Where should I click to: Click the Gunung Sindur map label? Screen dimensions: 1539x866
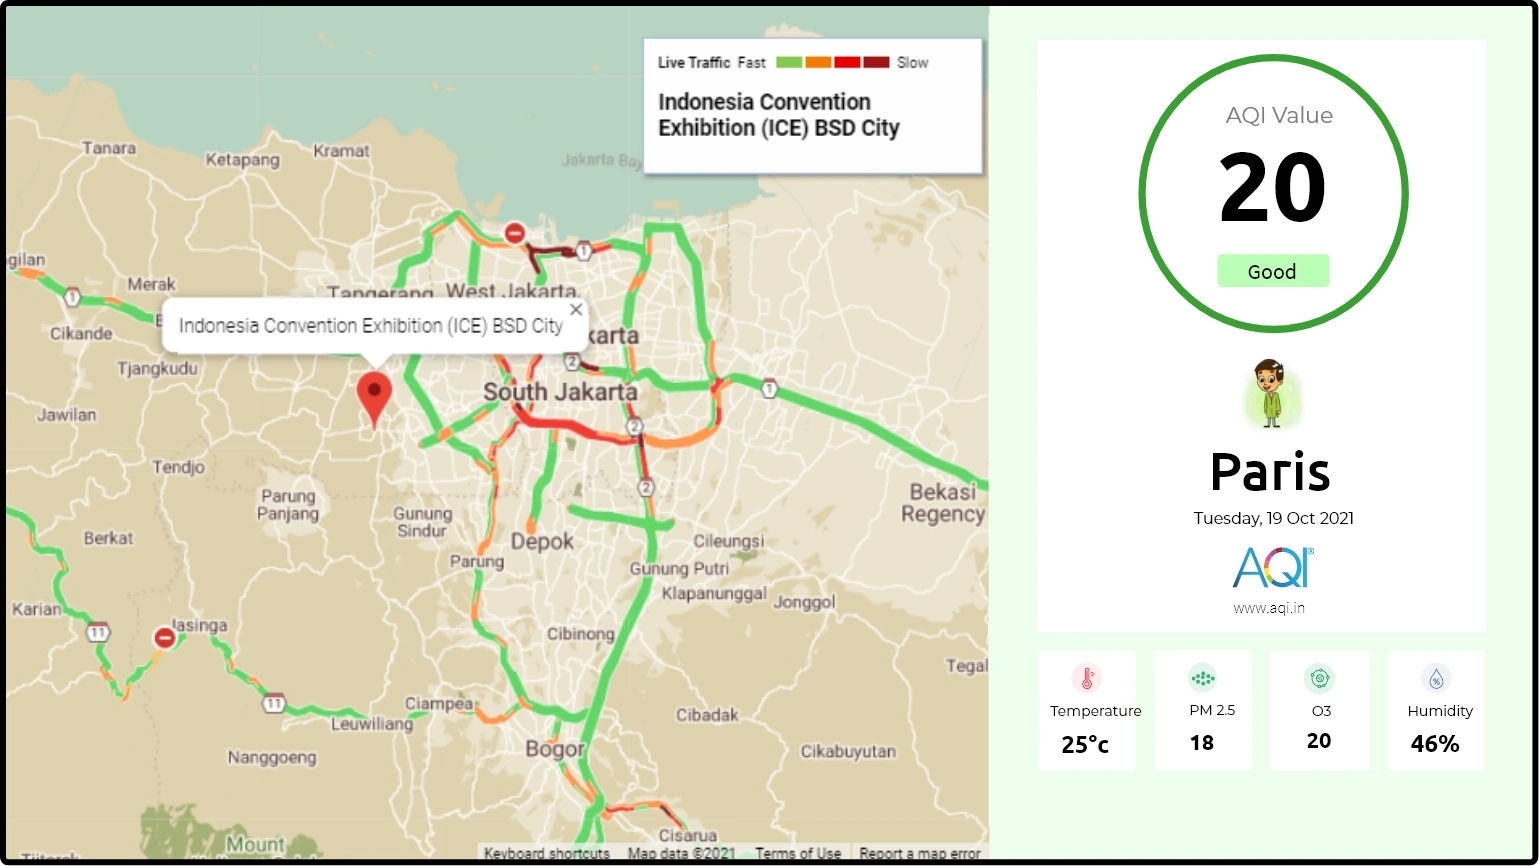pos(422,522)
